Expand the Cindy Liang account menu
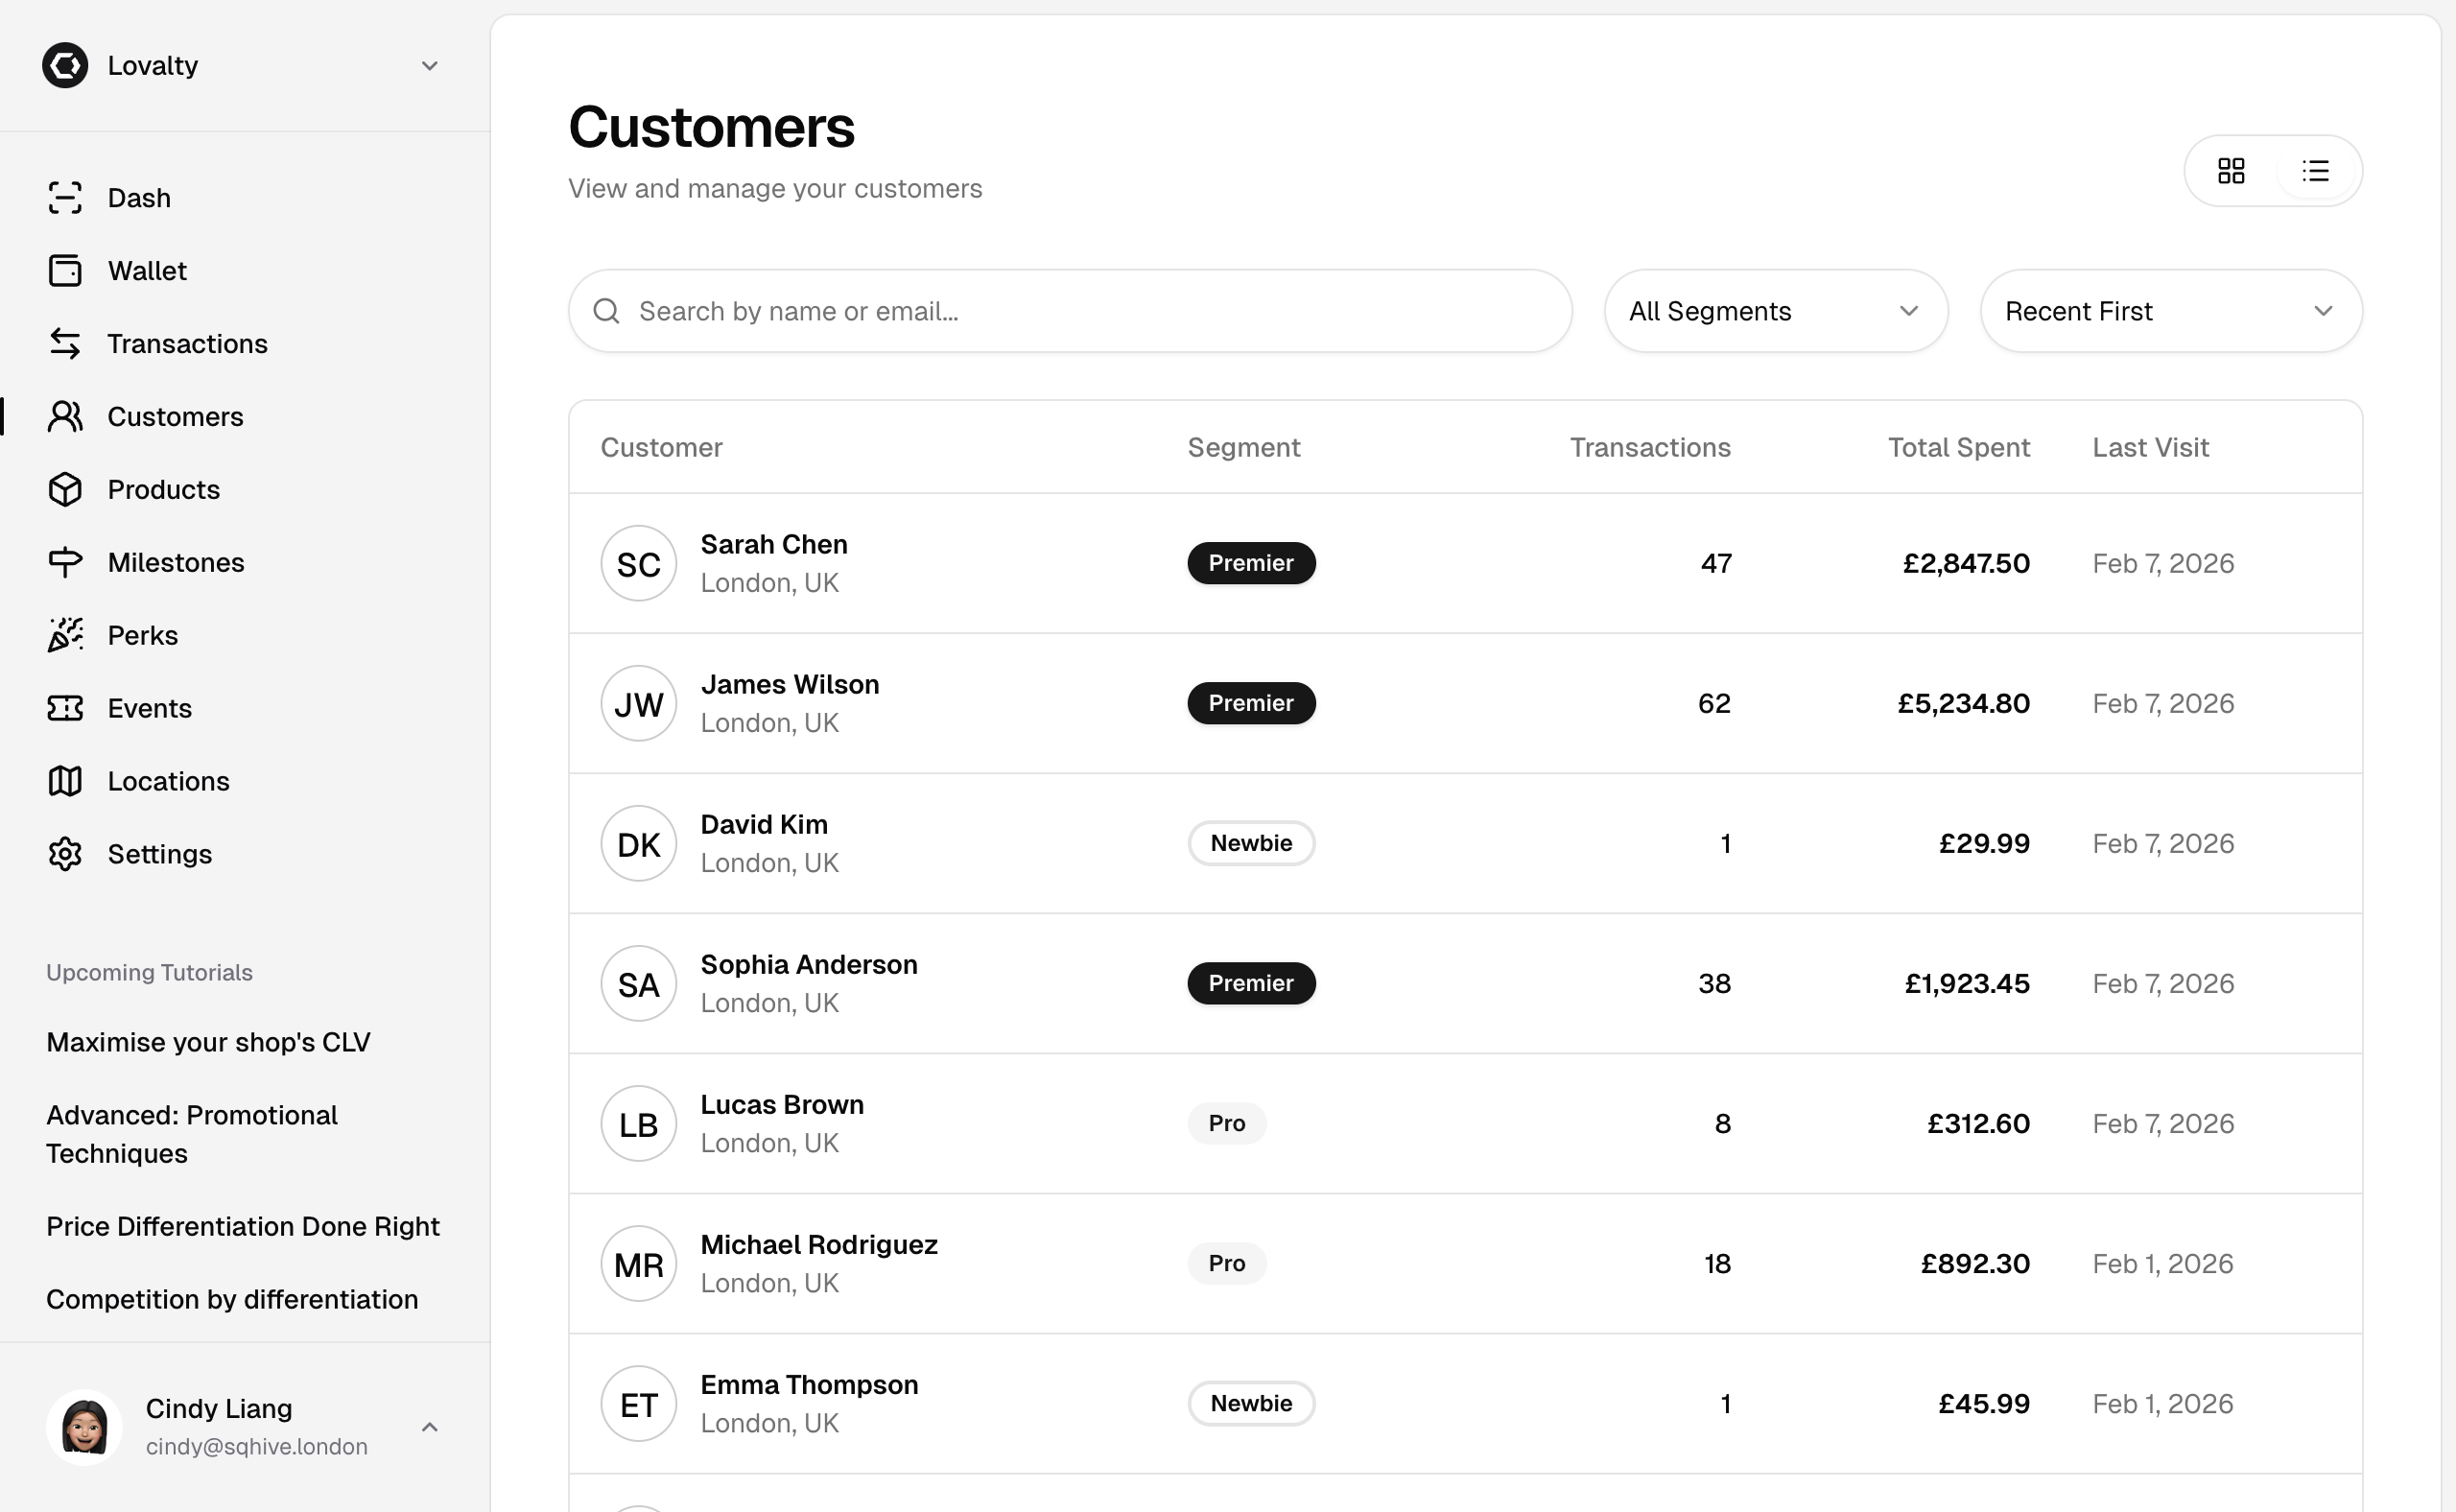Screen dimensions: 2456x1512 click(429, 1427)
